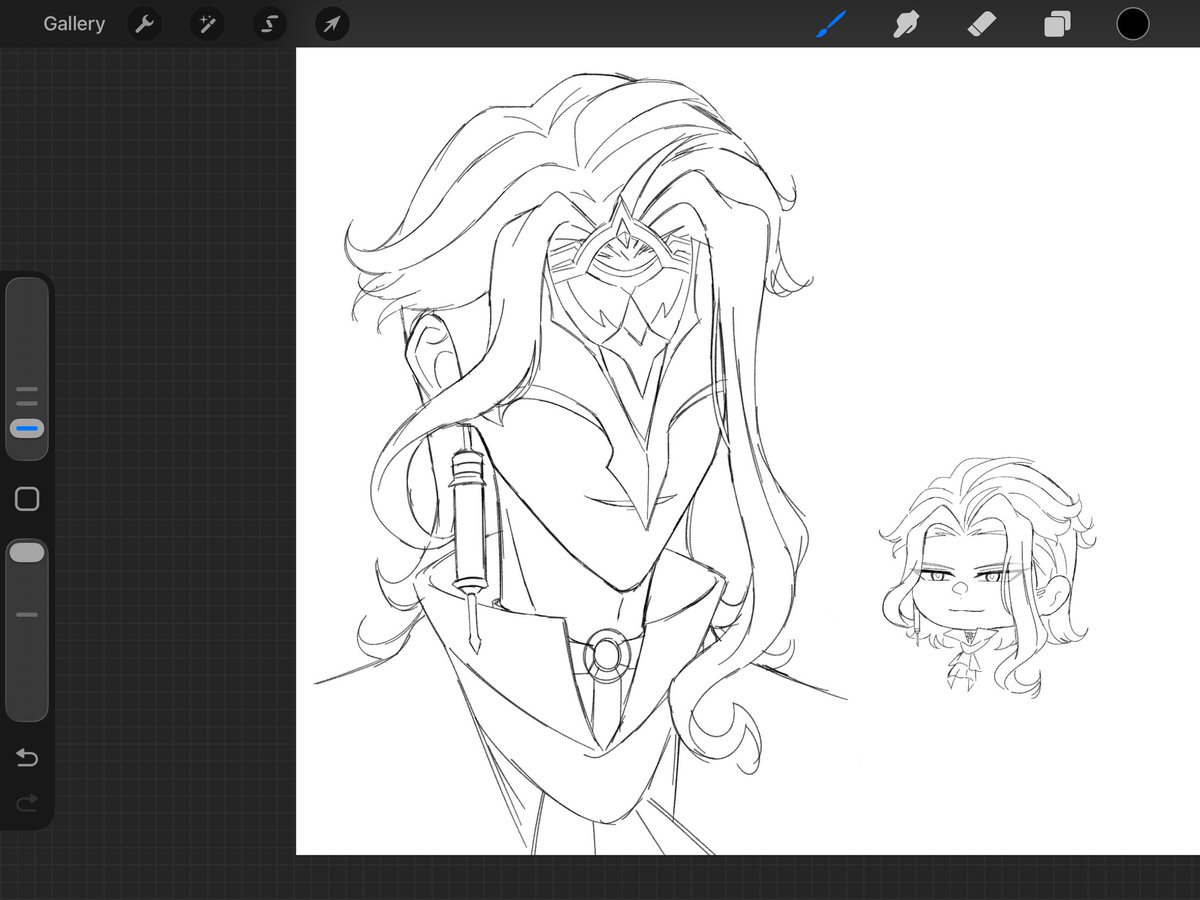Screen dimensions: 1200x900
Task: Open the black color picker swatch
Action: click(1133, 24)
